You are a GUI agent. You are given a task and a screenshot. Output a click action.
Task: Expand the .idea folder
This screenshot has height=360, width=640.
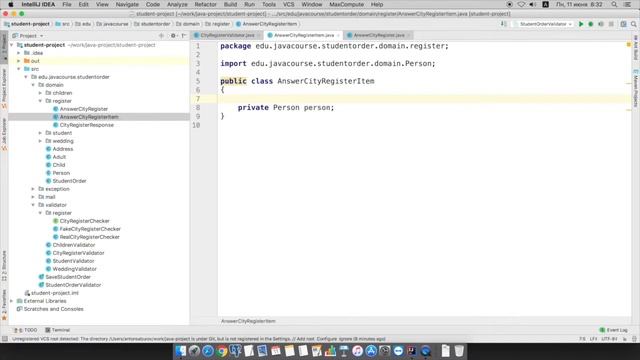click(x=19, y=53)
